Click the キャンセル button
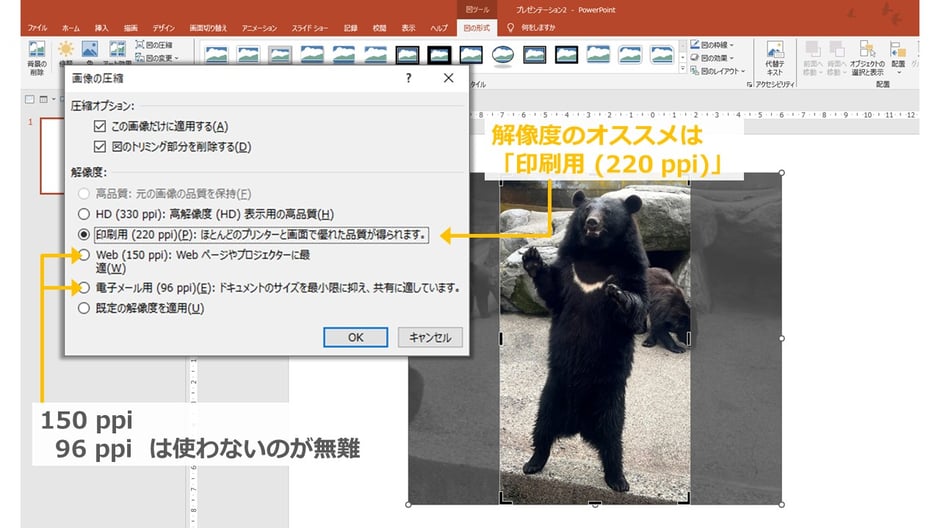This screenshot has height=528, width=940. 430,337
